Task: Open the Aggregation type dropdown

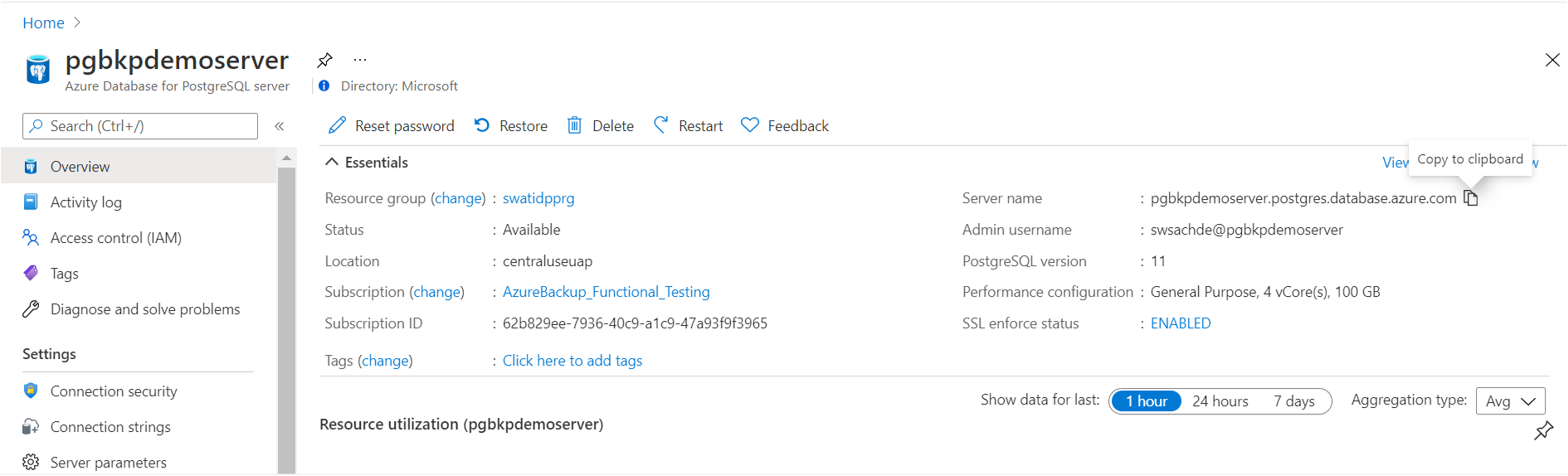Action: [x=1510, y=401]
